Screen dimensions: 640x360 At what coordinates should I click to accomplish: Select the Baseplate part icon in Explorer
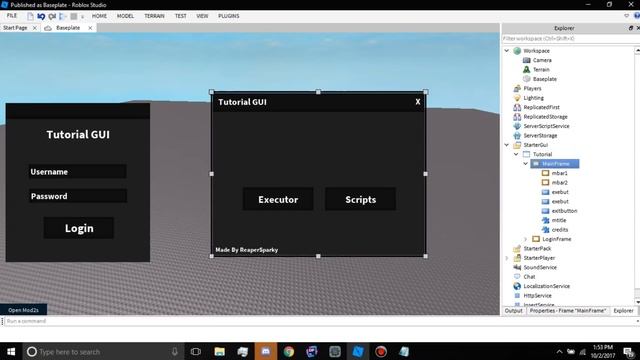[527, 79]
